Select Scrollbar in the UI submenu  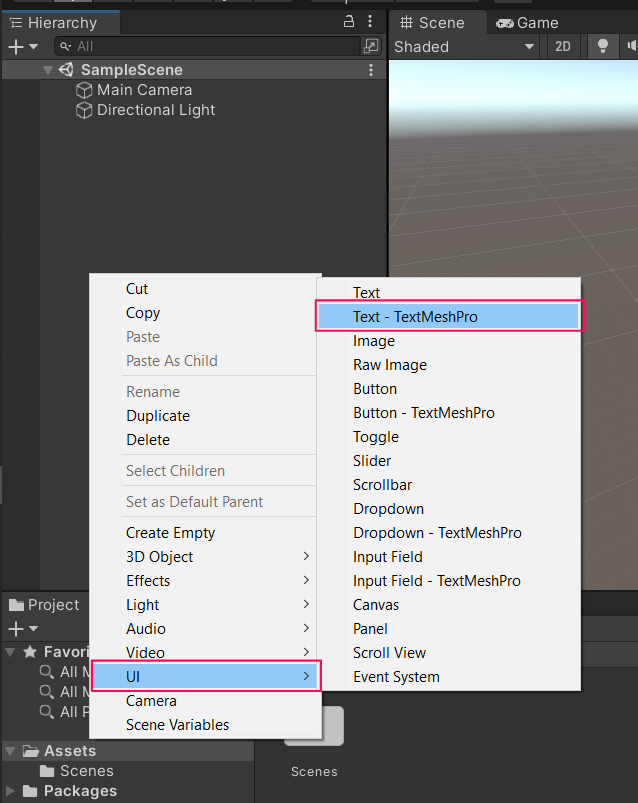(x=449, y=485)
